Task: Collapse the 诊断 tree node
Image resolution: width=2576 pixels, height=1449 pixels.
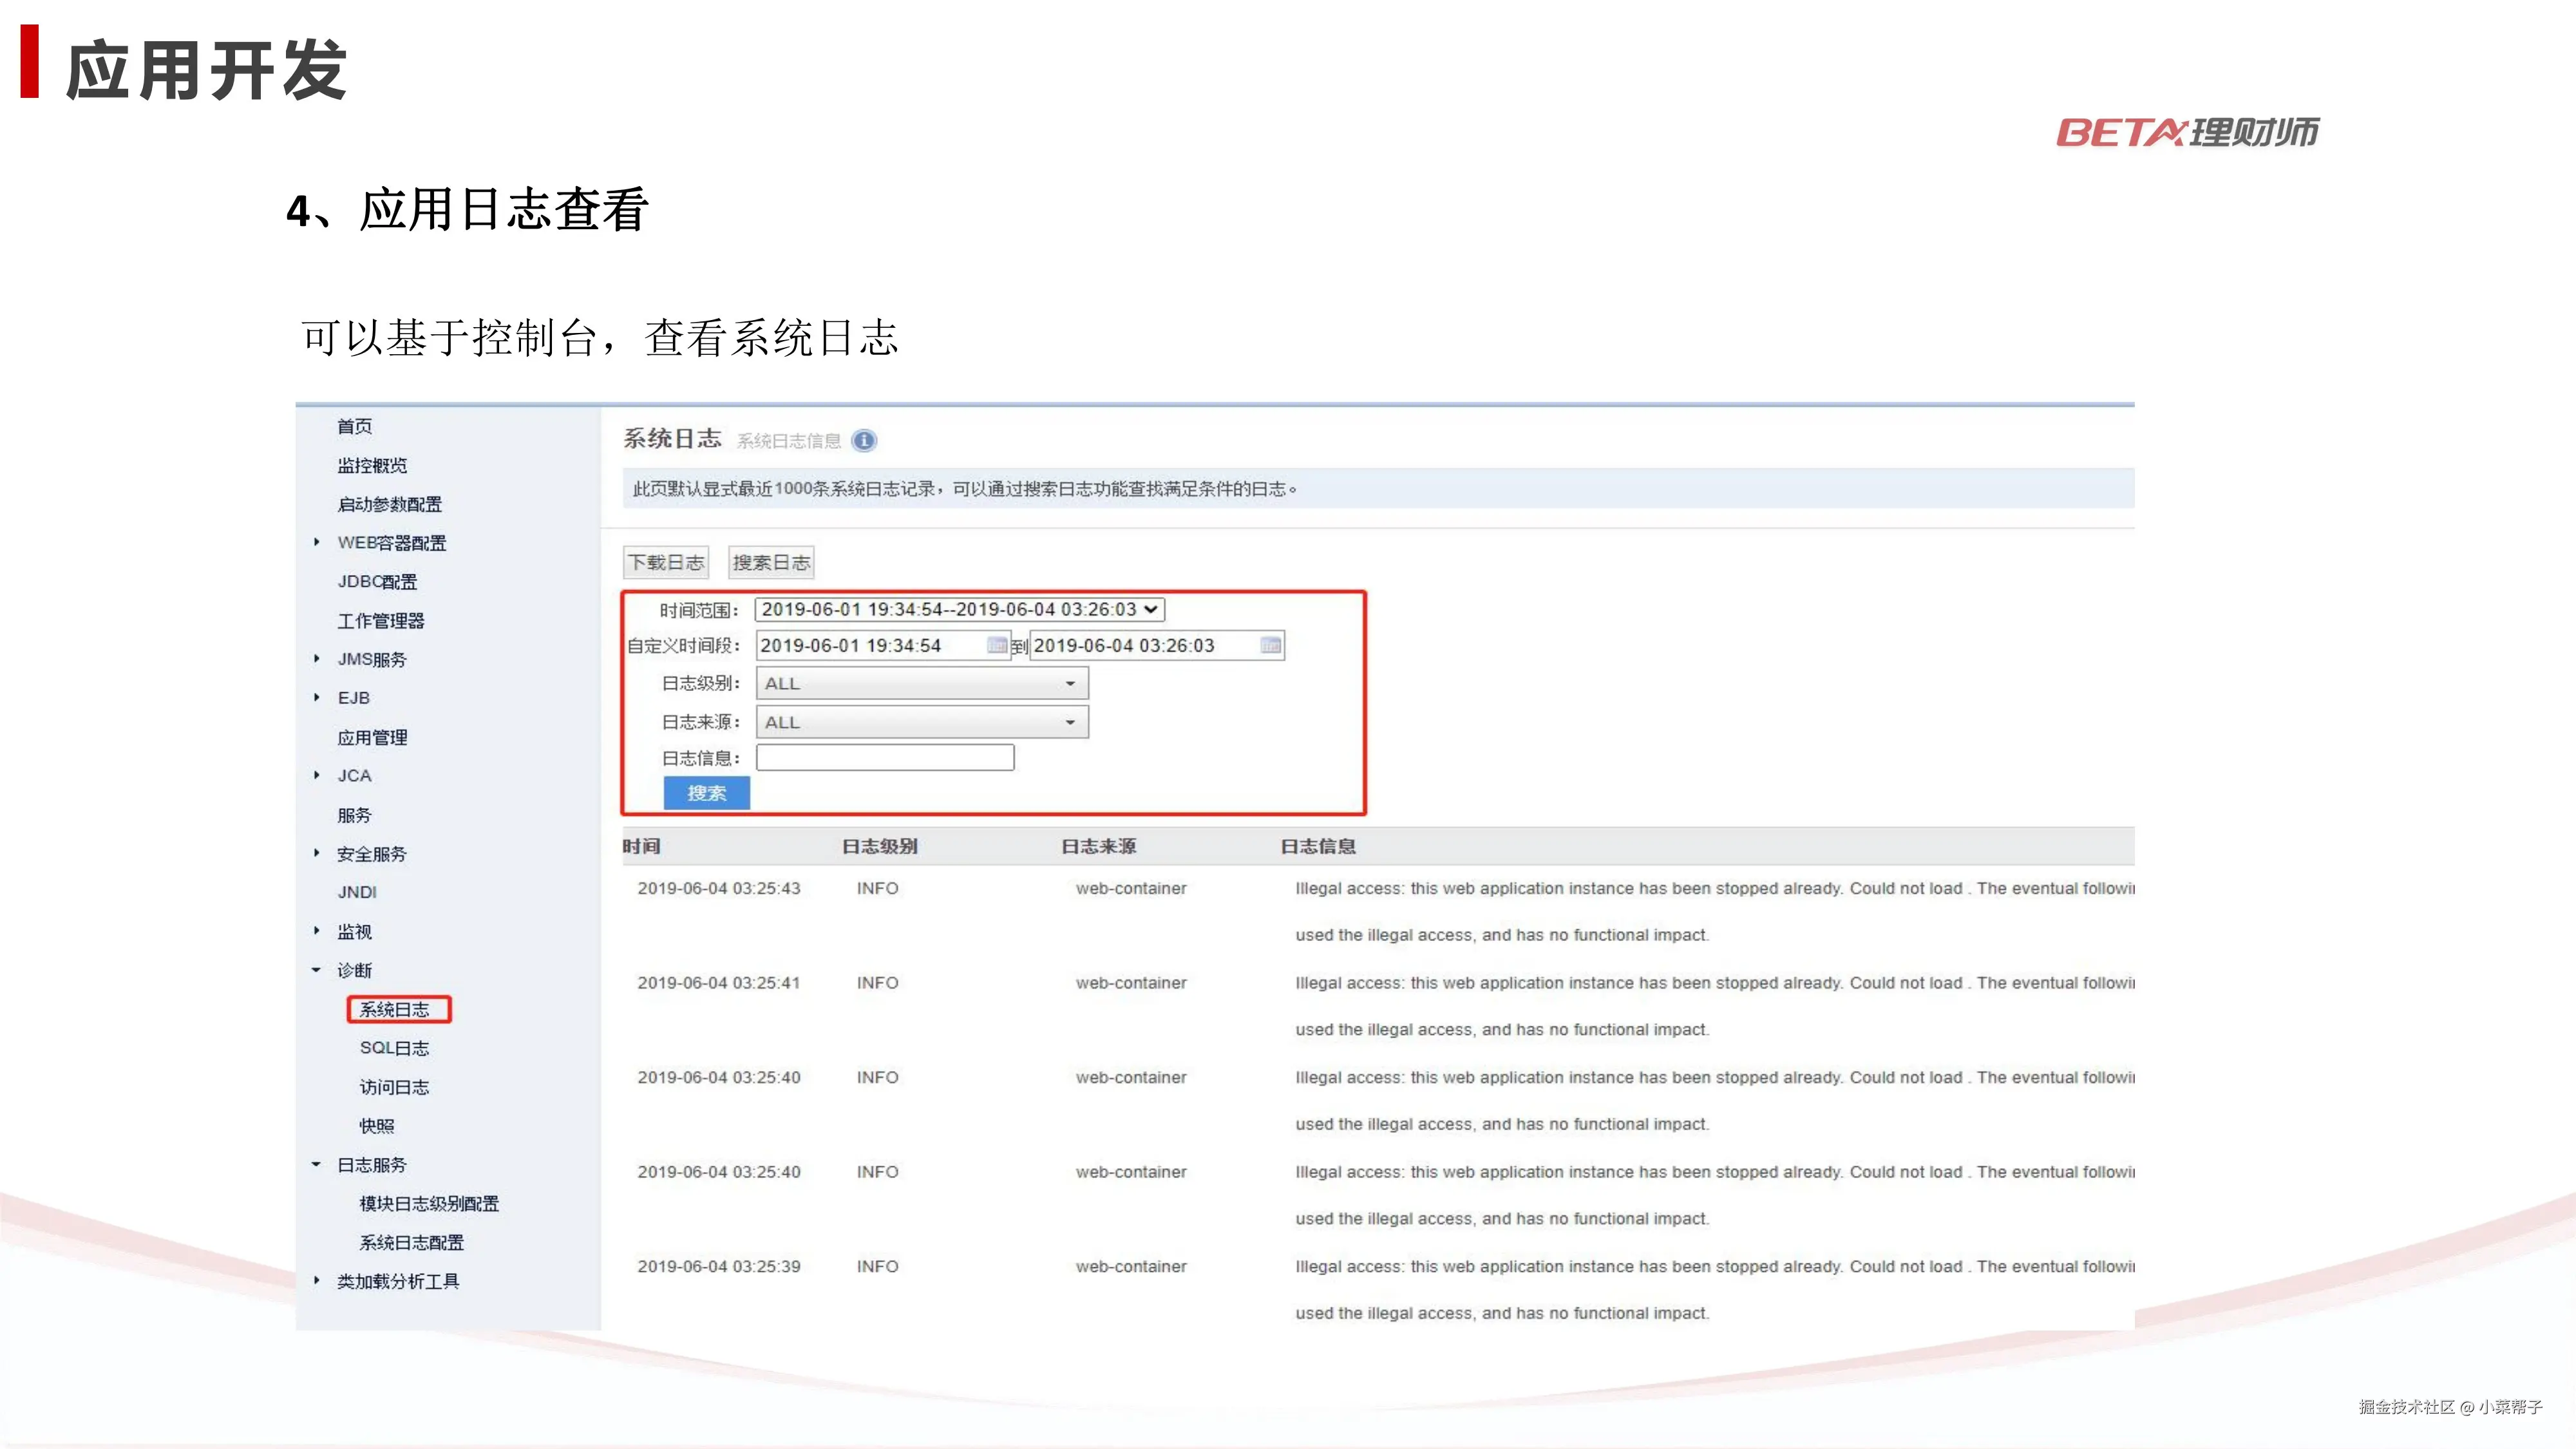Action: coord(317,970)
